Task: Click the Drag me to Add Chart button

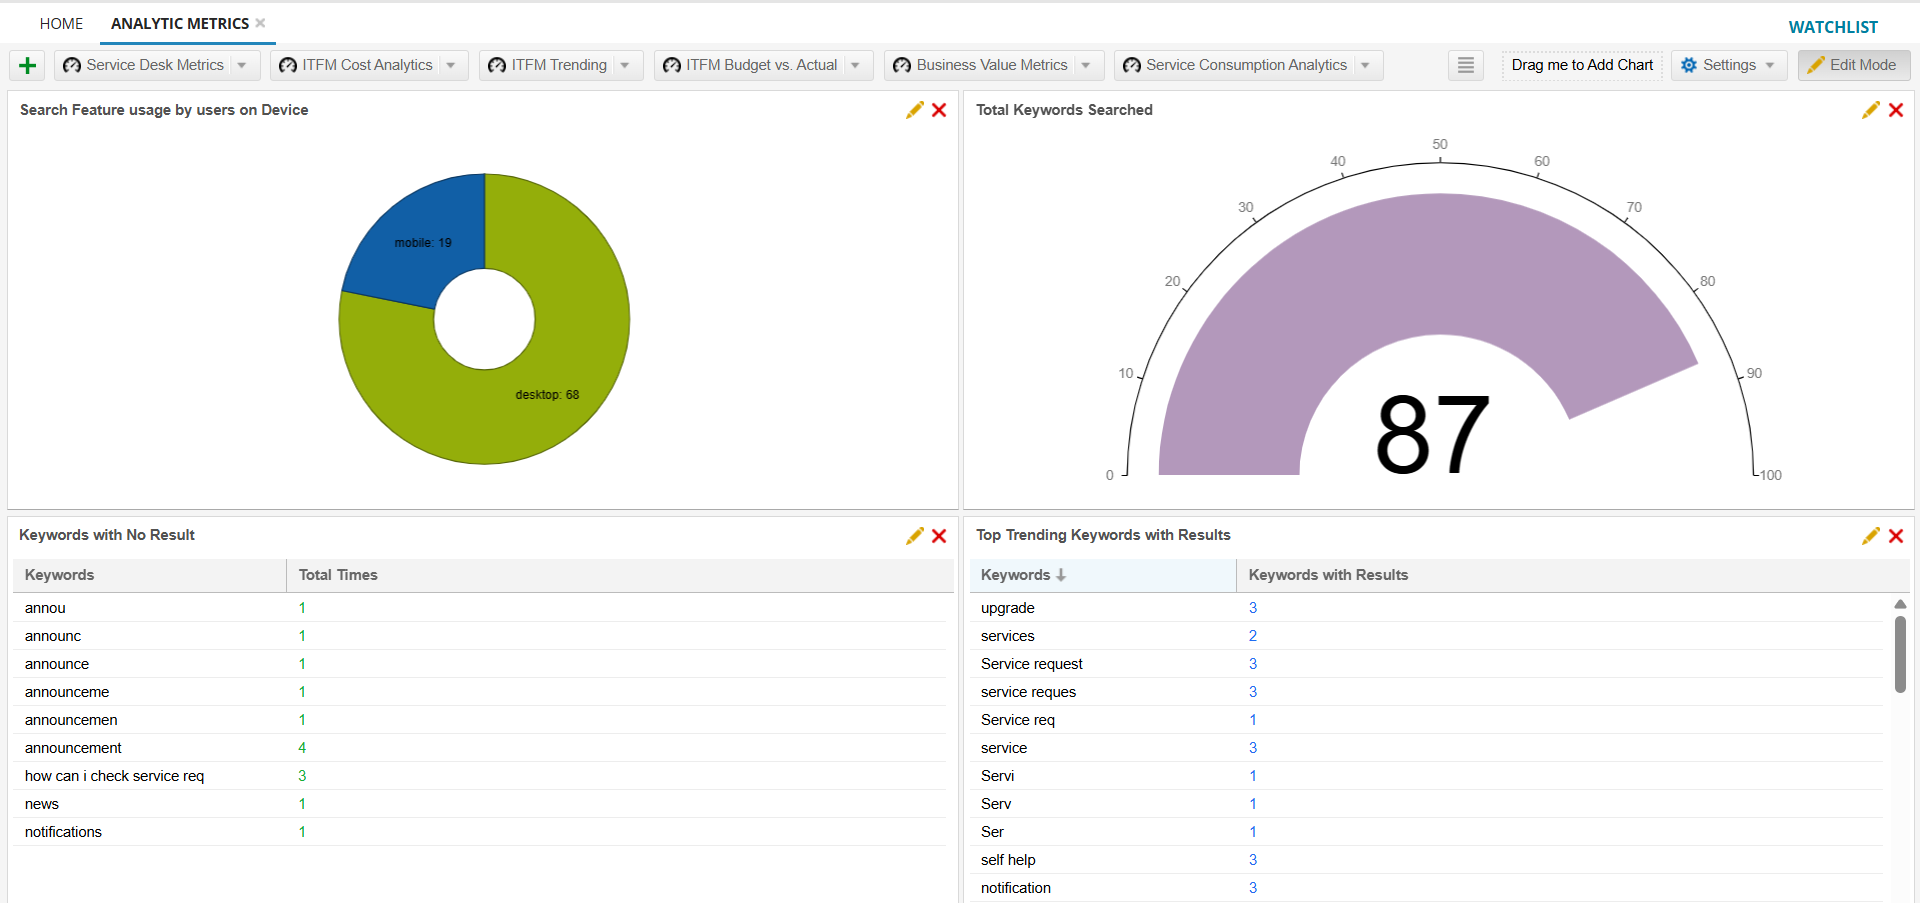Action: [x=1581, y=65]
